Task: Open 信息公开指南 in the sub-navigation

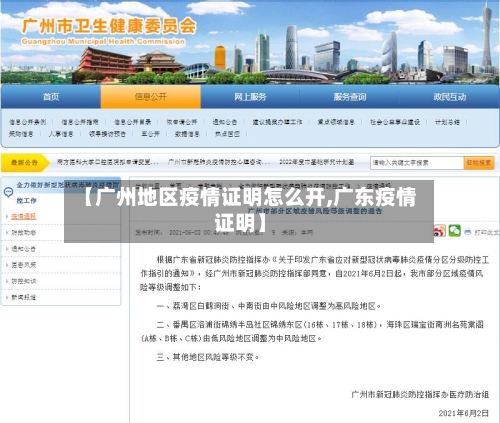Action: click(80, 122)
